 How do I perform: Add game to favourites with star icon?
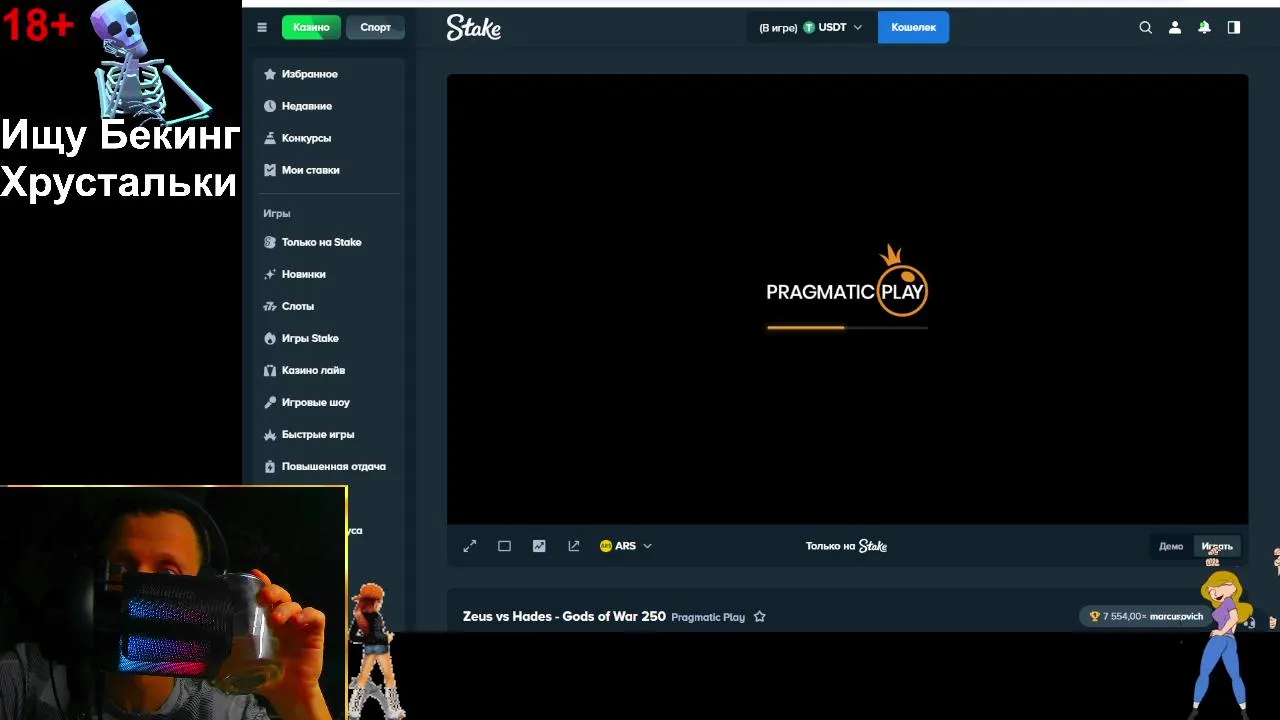759,617
